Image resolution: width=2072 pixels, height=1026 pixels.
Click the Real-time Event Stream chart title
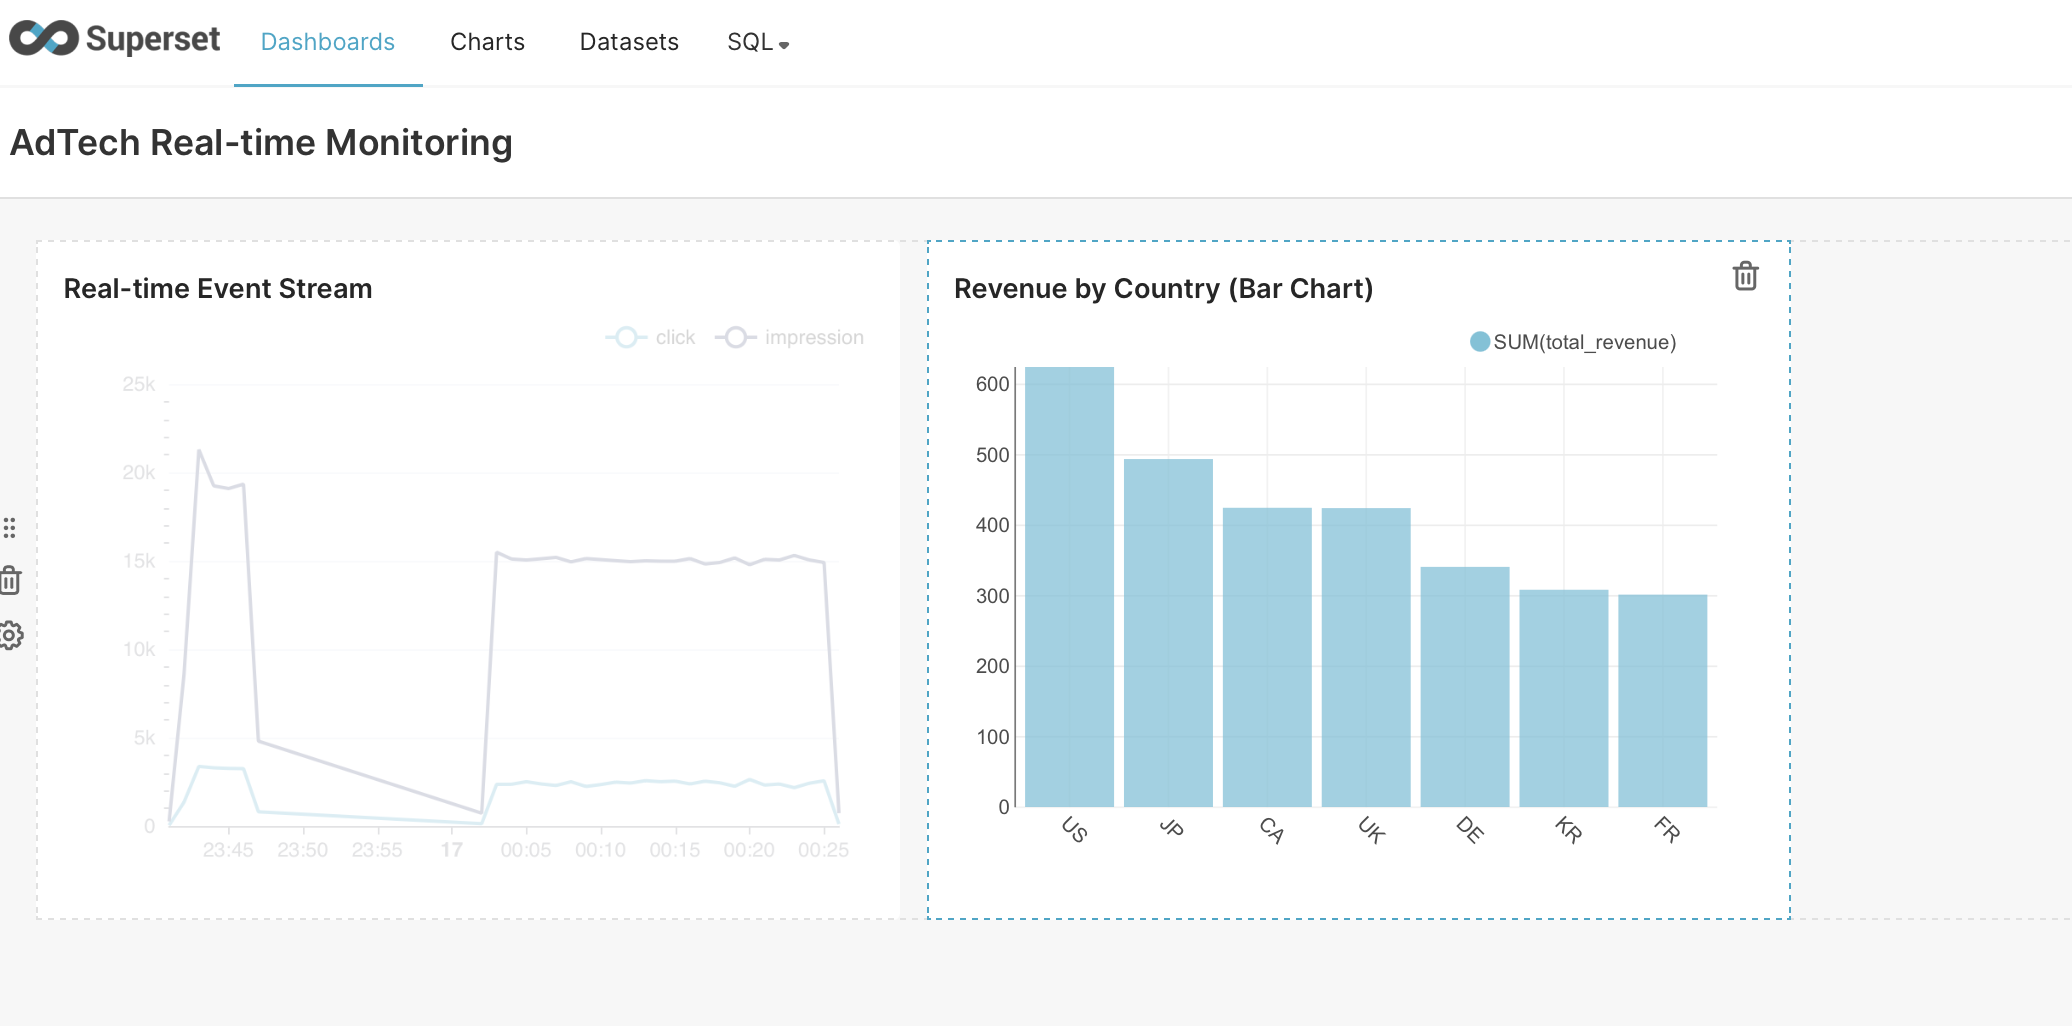(x=218, y=289)
